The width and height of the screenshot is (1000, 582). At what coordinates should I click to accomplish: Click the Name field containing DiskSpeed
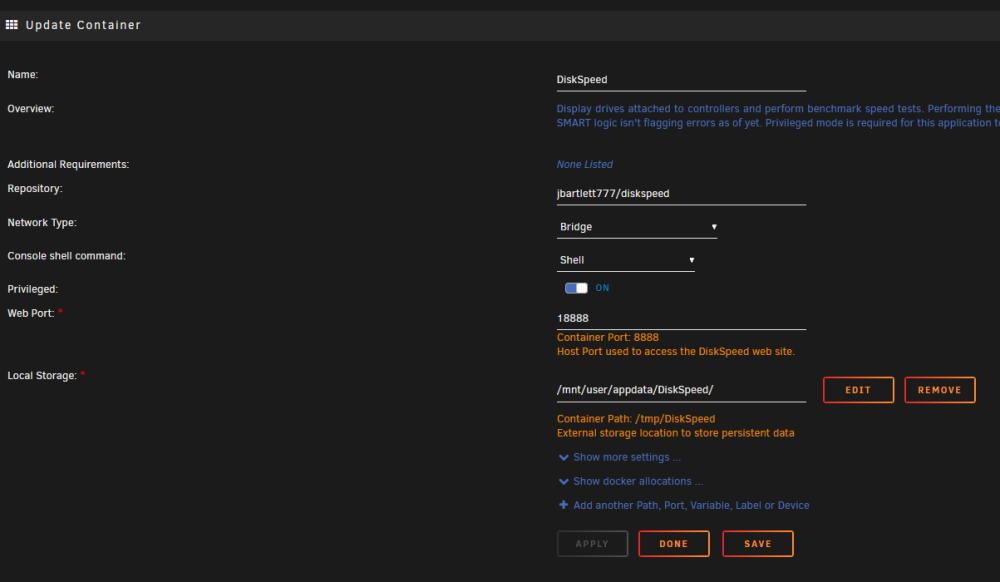[681, 80]
